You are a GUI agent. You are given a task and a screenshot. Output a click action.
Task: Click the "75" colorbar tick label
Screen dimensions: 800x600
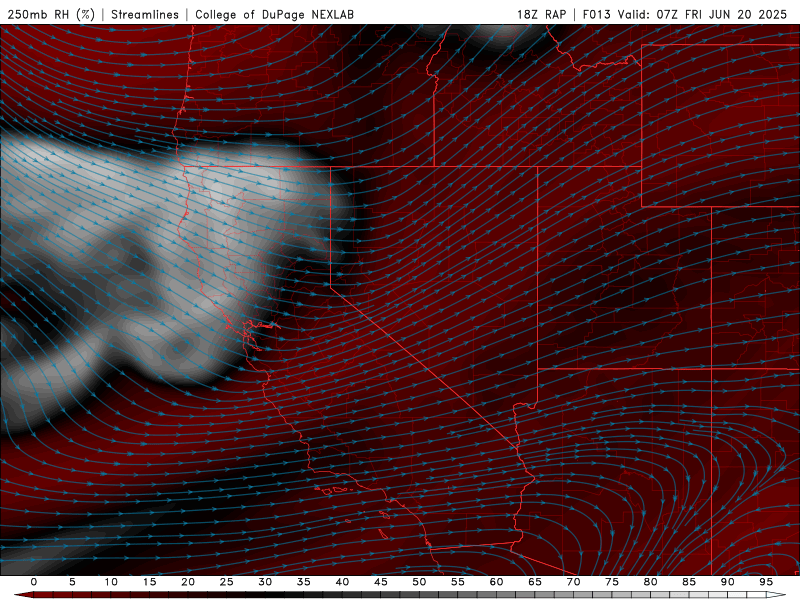[x=612, y=582]
